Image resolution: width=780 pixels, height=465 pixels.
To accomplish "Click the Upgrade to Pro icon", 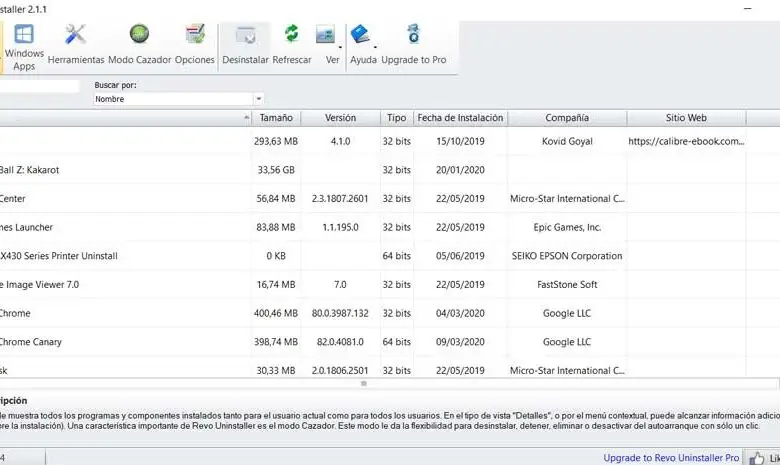I will [x=413, y=34].
